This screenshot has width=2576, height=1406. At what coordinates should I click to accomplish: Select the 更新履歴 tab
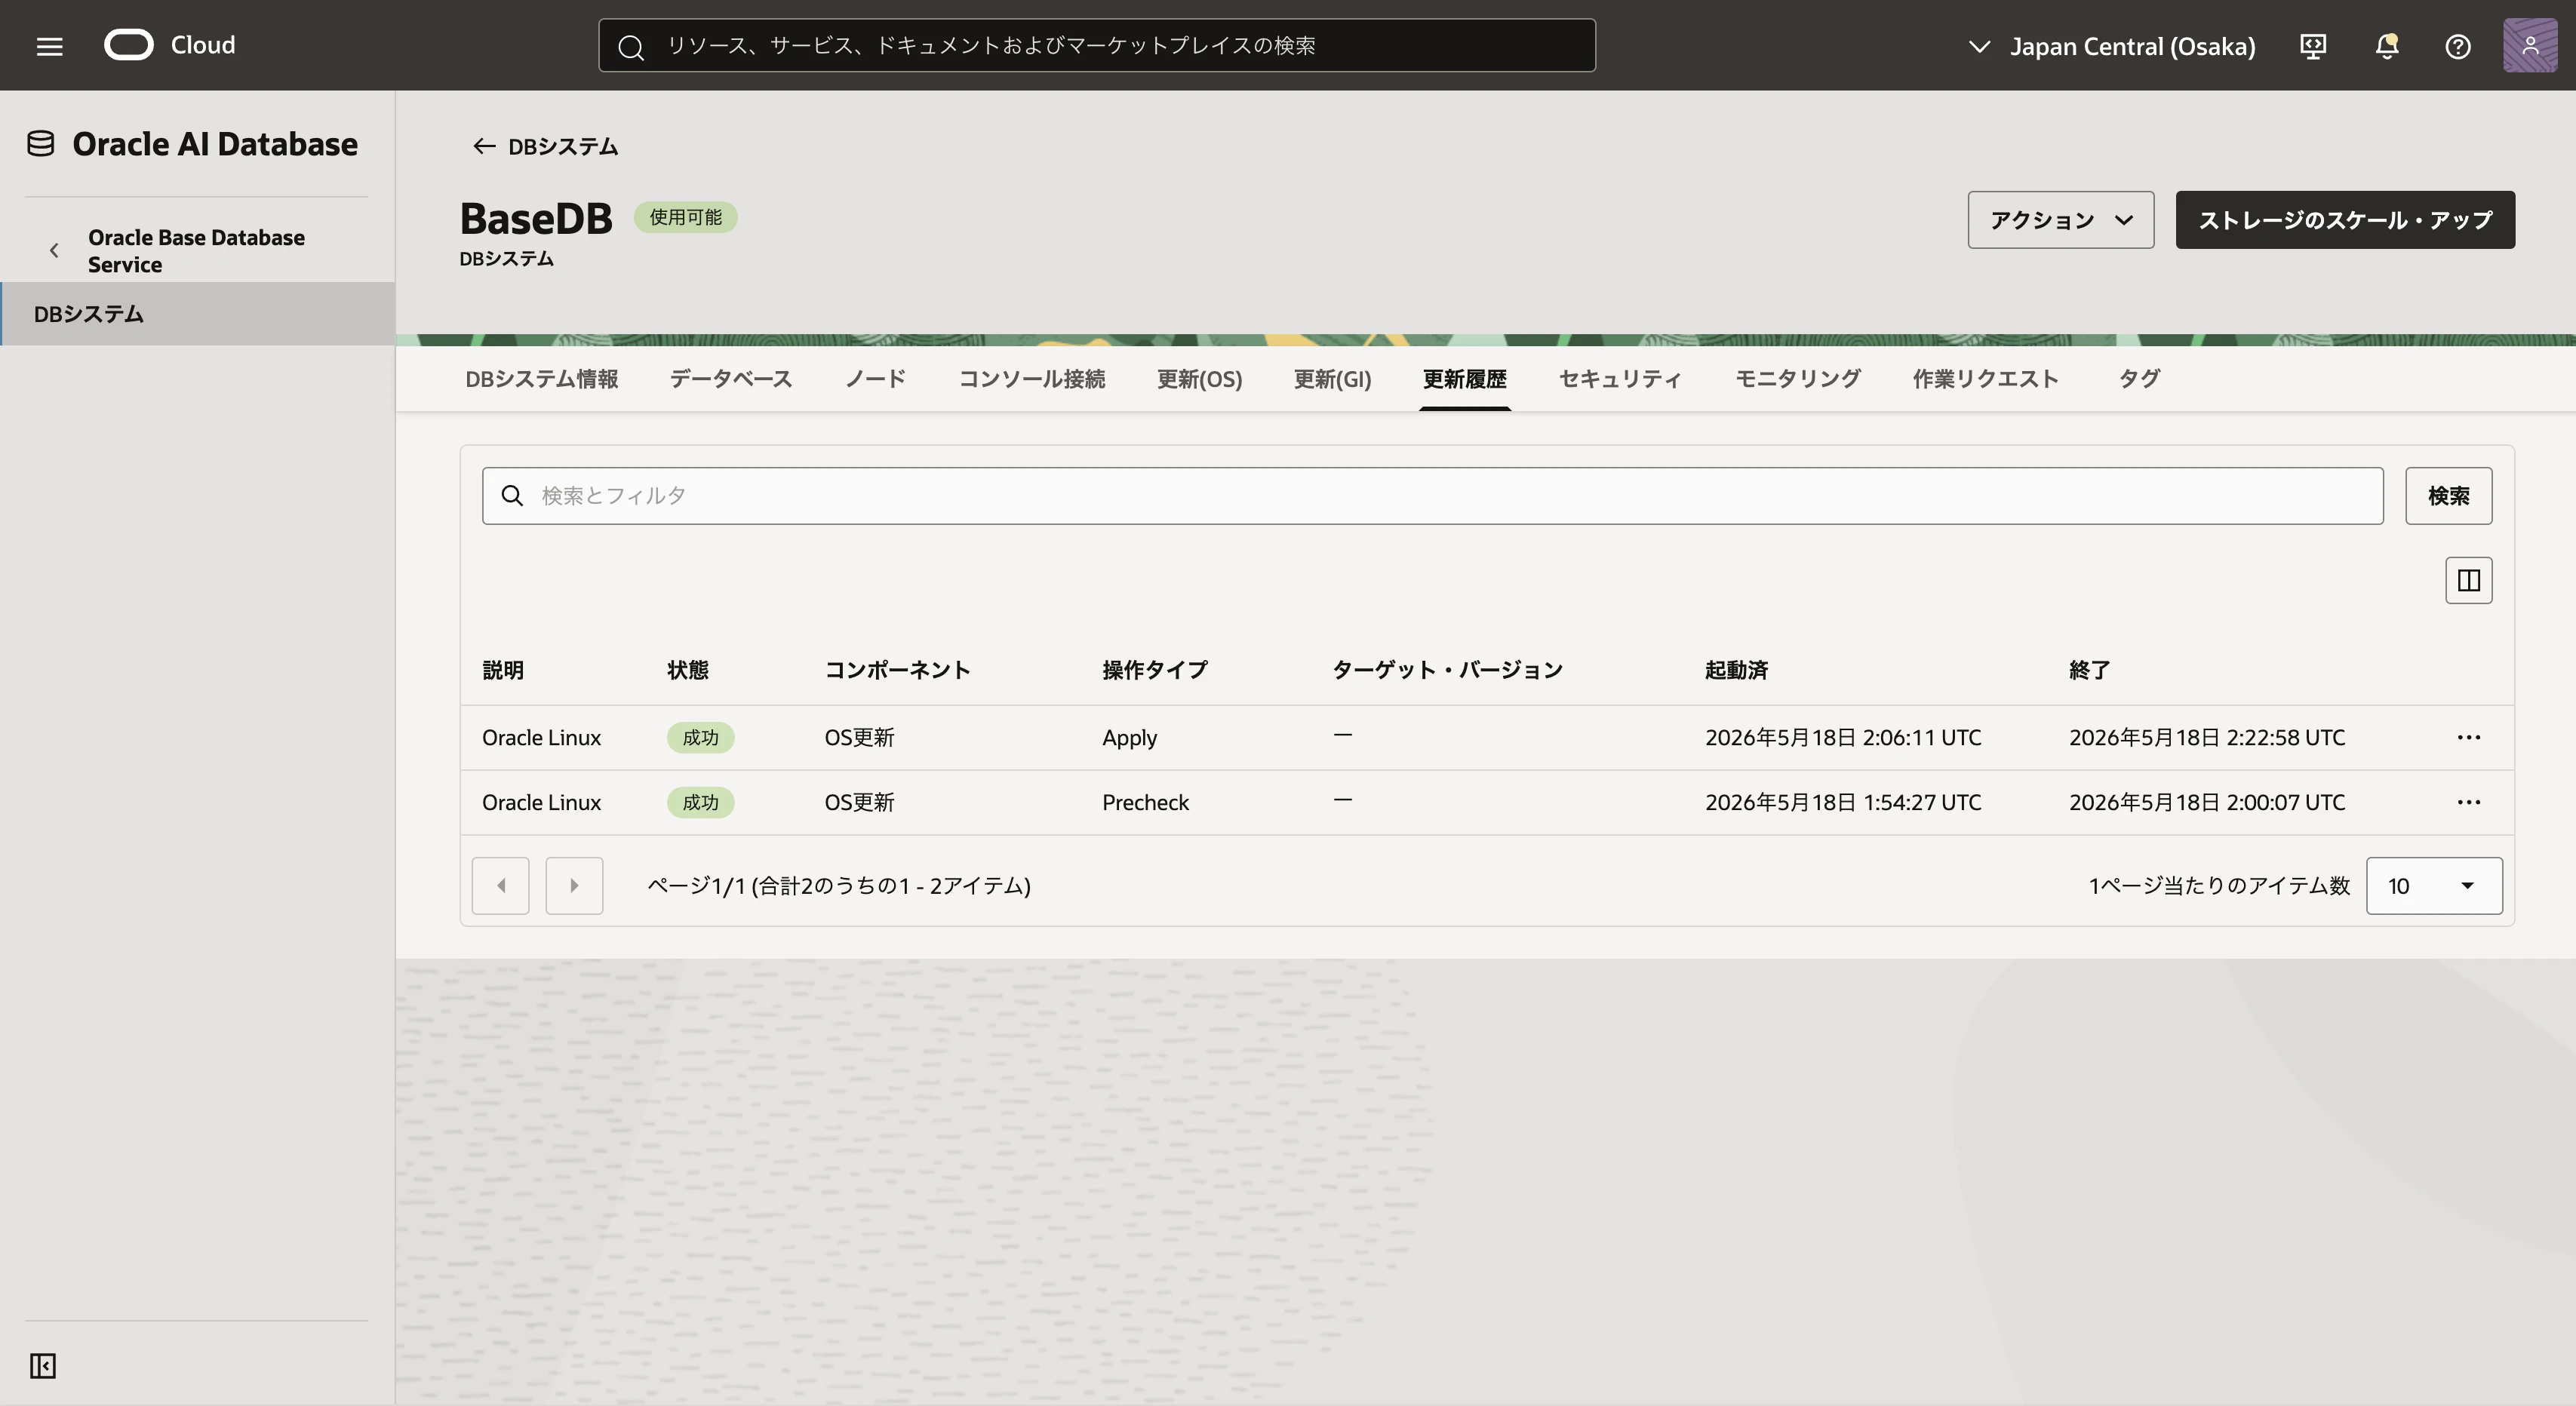point(1465,379)
